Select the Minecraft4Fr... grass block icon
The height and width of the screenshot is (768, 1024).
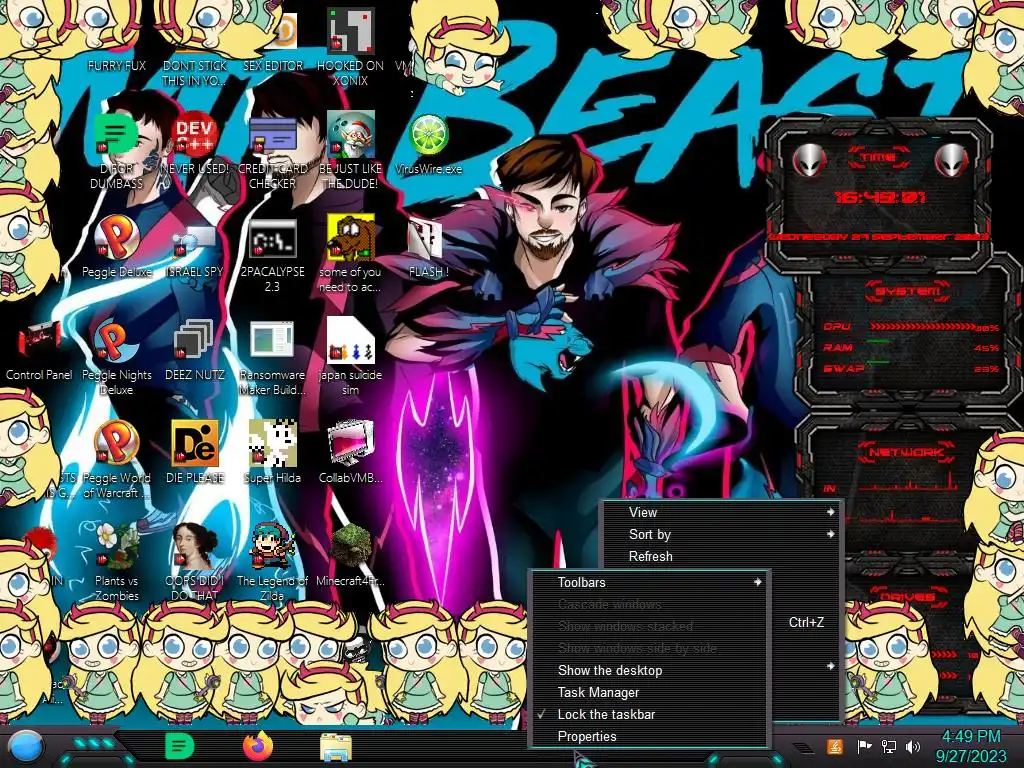pyautogui.click(x=351, y=546)
